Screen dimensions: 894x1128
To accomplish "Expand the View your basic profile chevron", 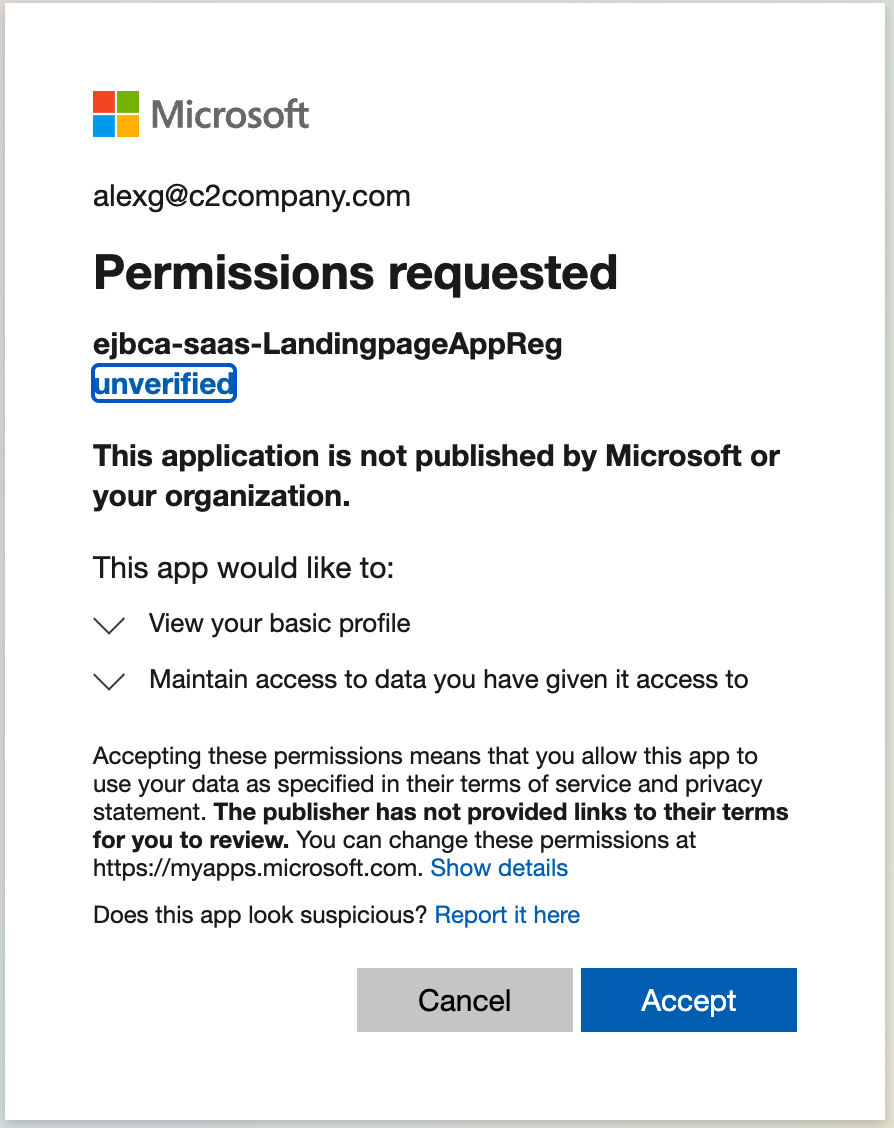I will point(108,625).
